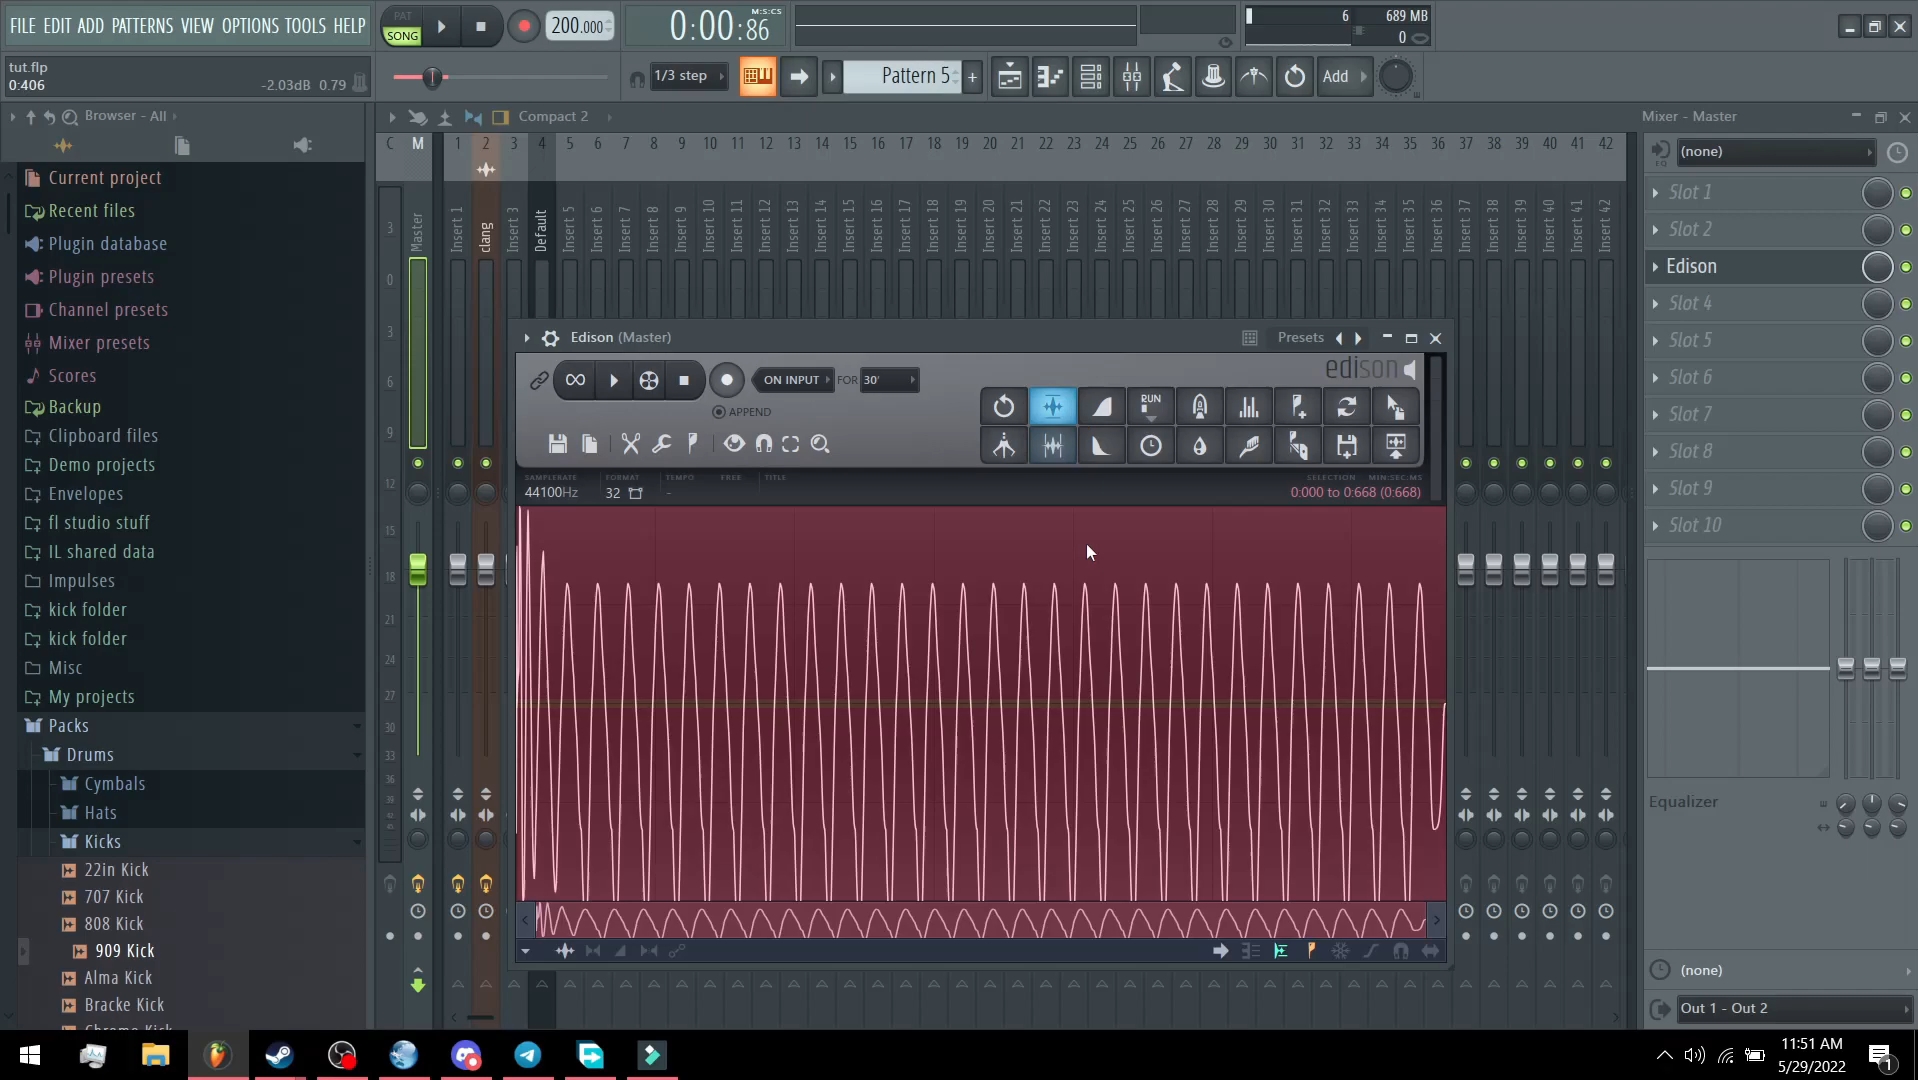Viewport: 1918px width, 1080px height.
Task: Open the TOOLS menu
Action: coord(305,26)
